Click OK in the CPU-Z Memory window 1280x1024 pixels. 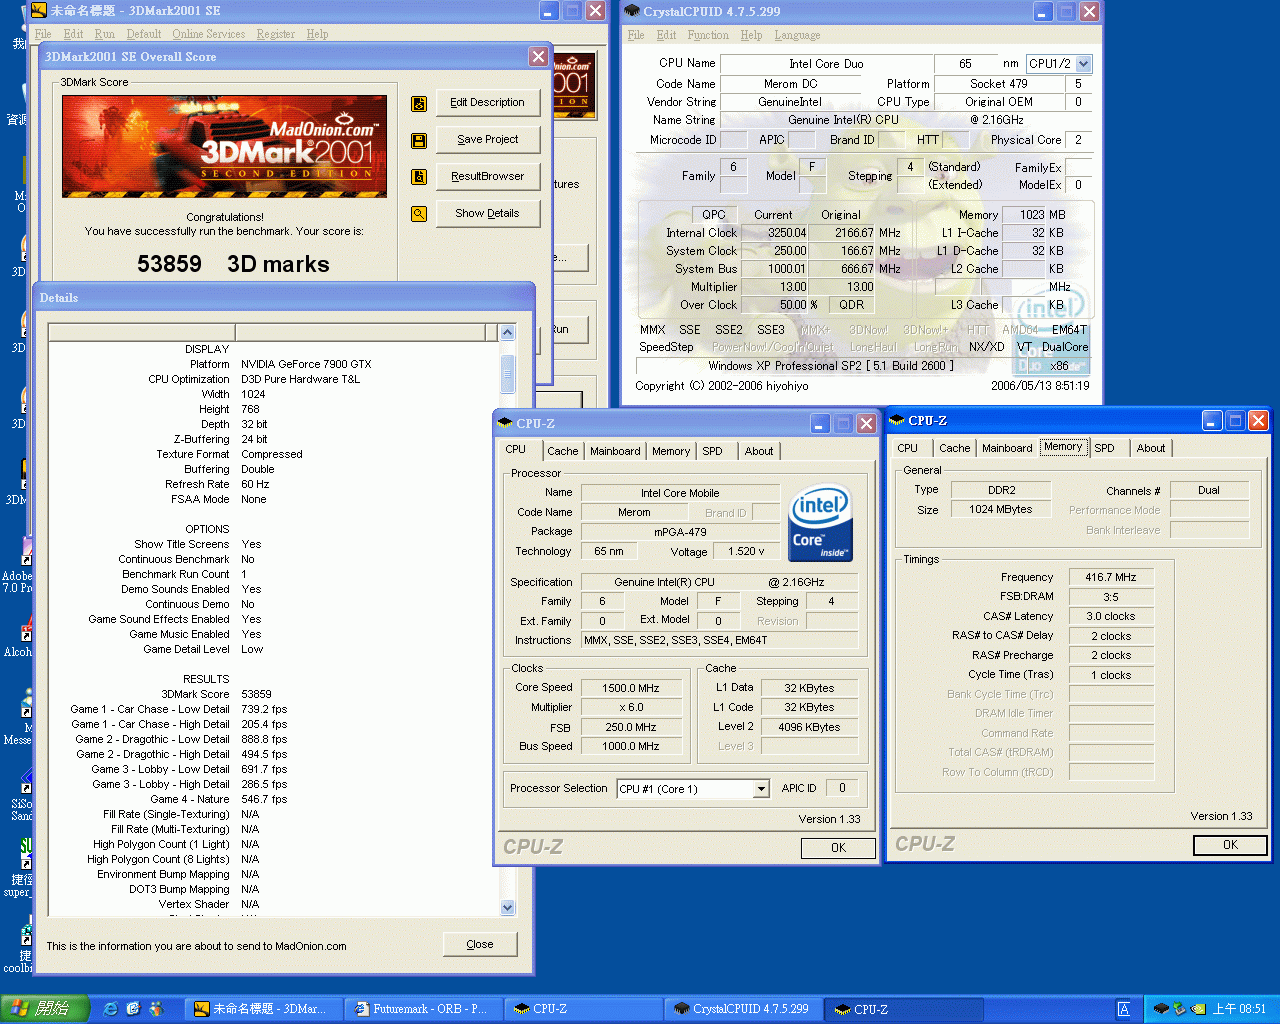point(1230,845)
